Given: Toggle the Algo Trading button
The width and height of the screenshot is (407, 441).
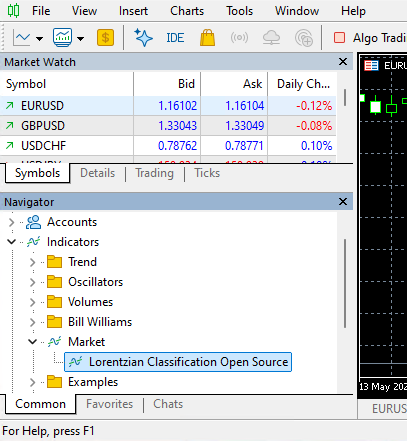Looking at the screenshot, I should [x=369, y=38].
